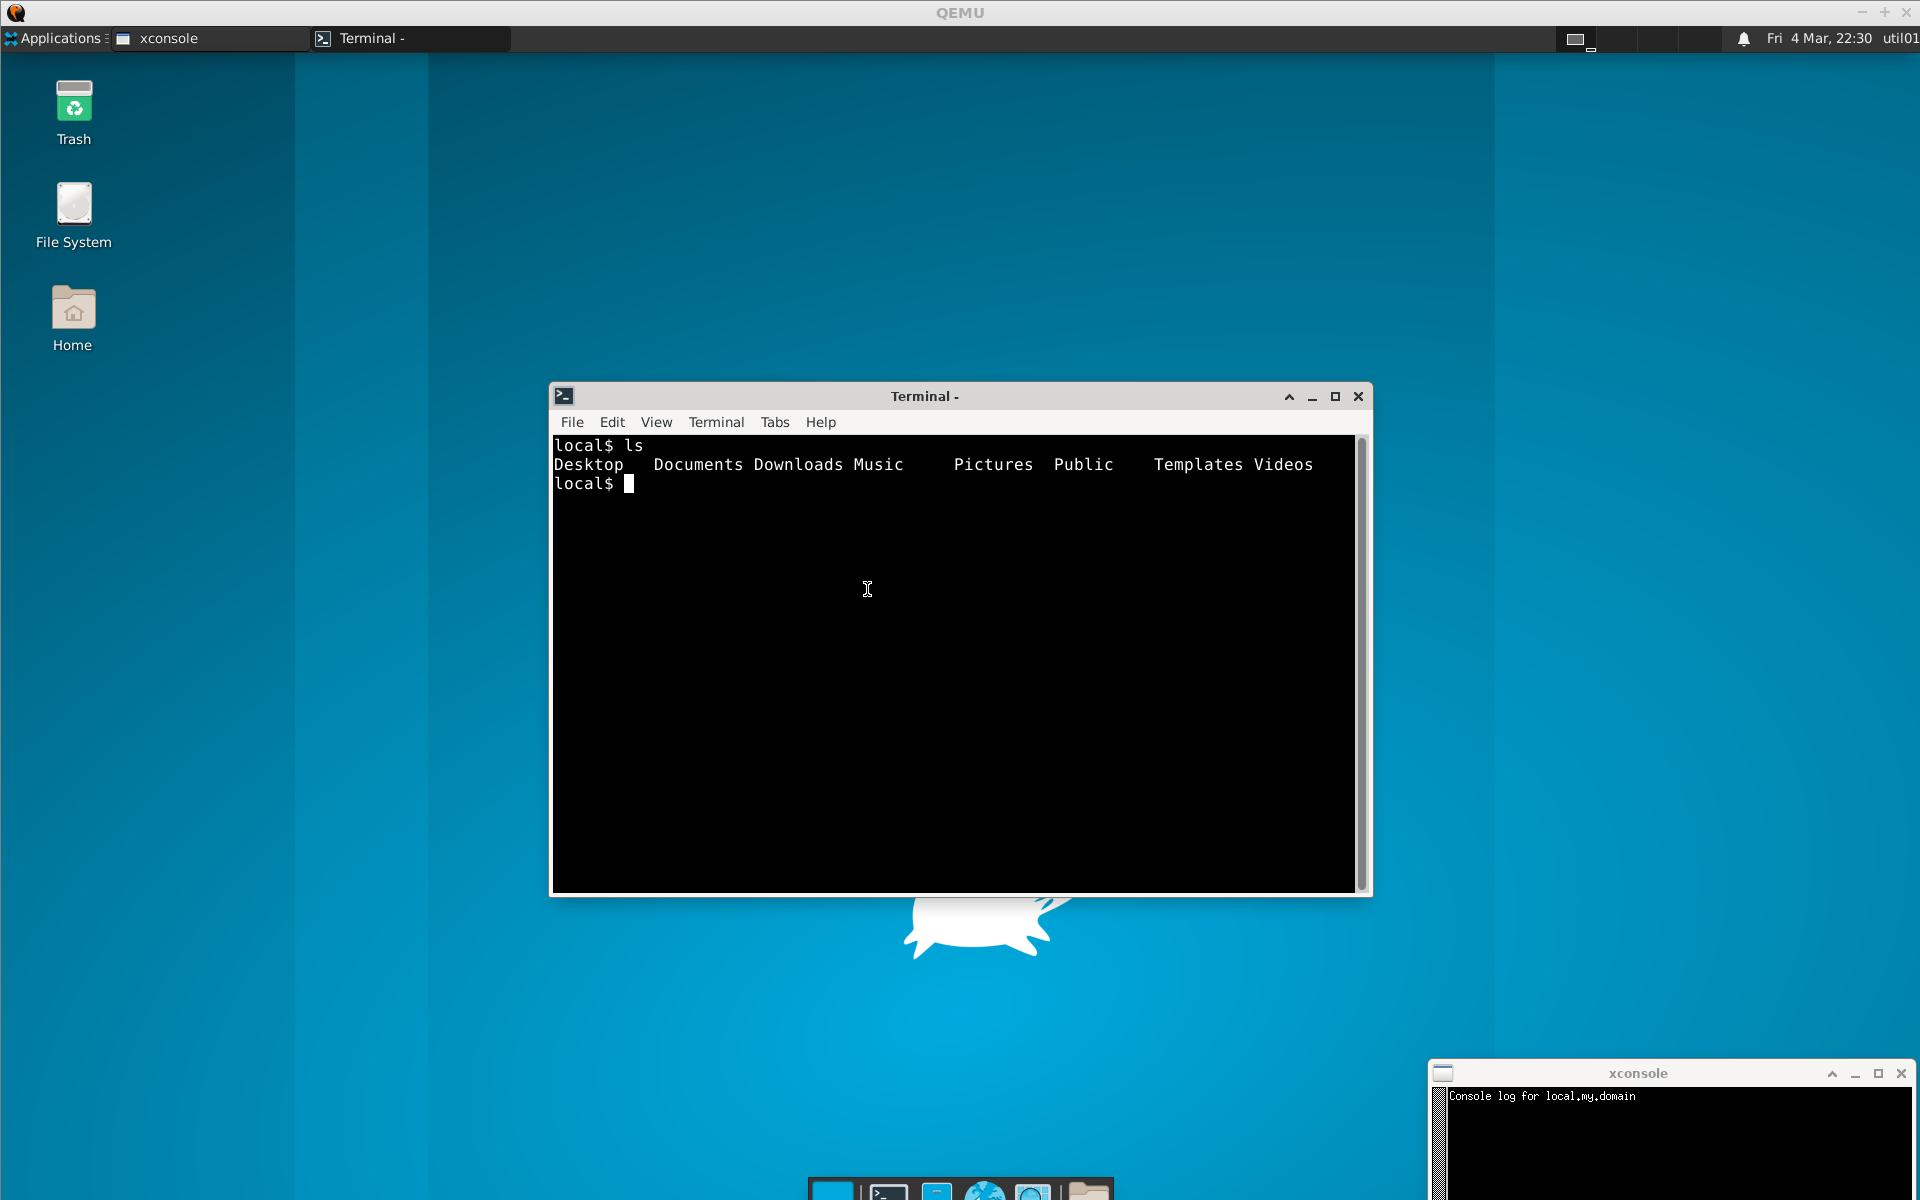Viewport: 1920px width, 1200px height.
Task: Open the Home folder desktop icon
Action: 73,318
